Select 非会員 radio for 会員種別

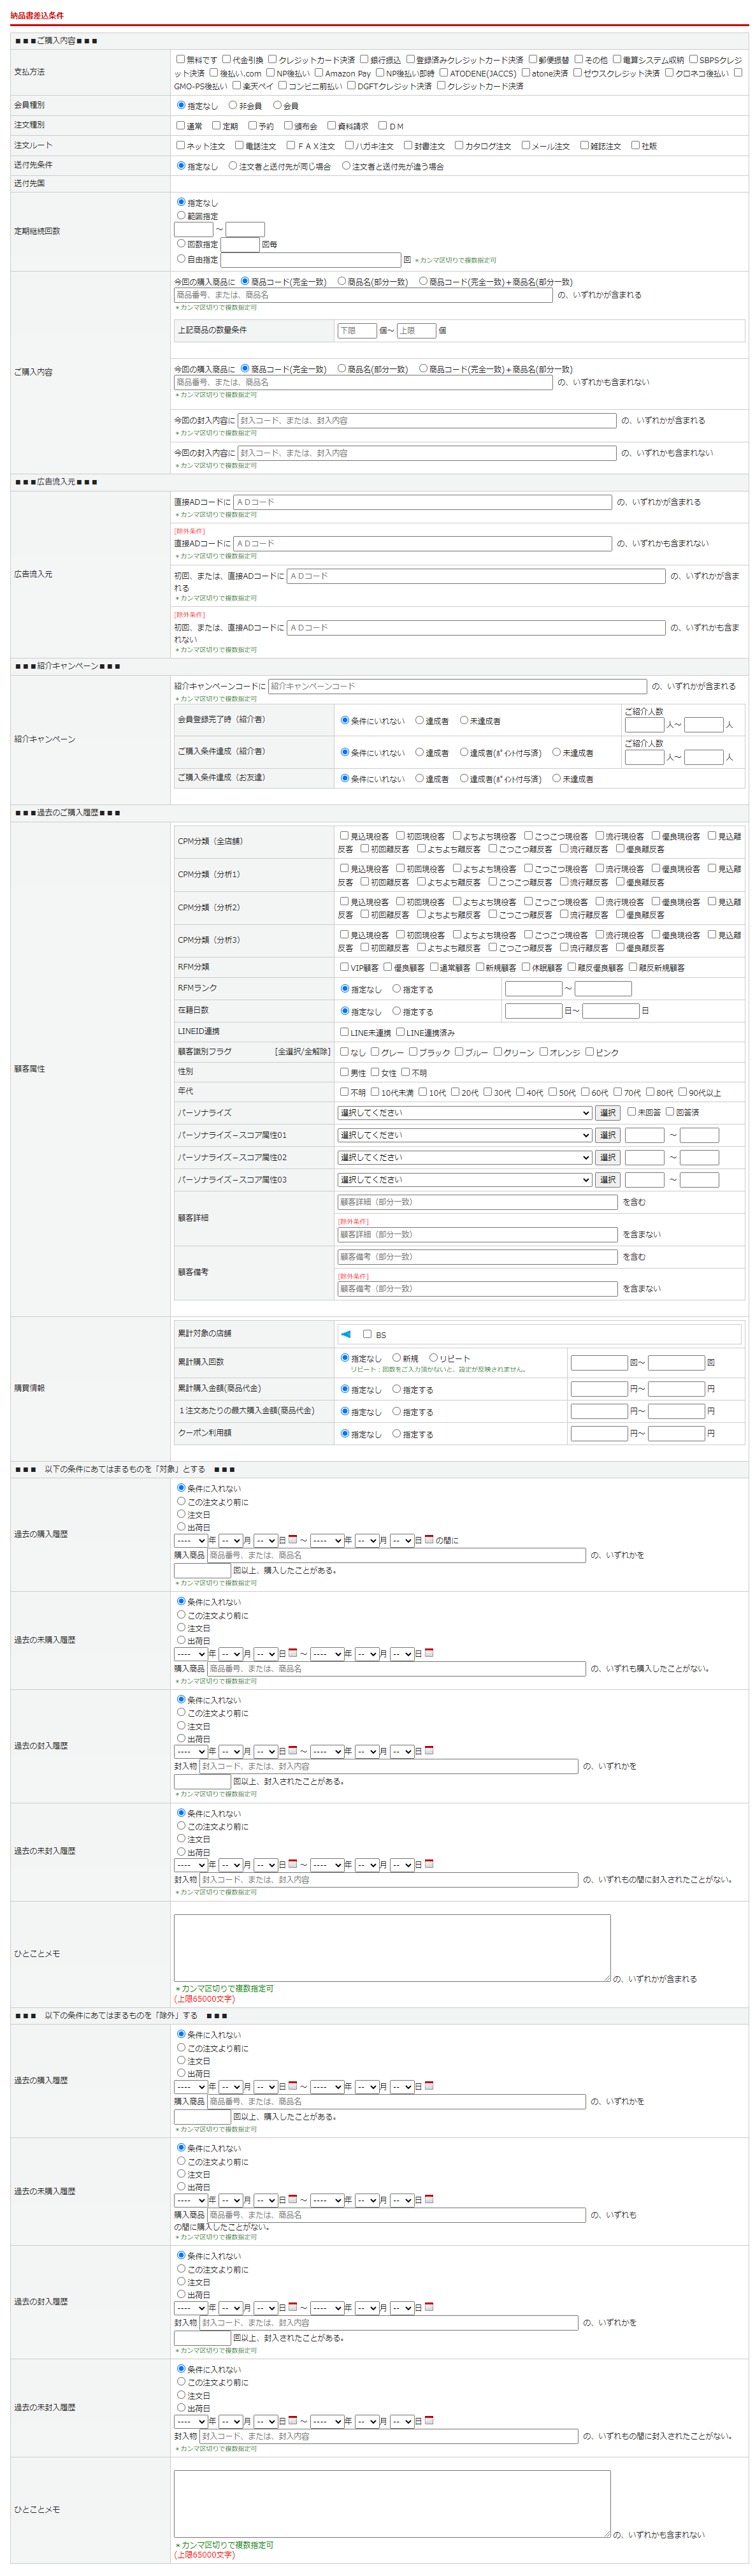click(x=233, y=105)
